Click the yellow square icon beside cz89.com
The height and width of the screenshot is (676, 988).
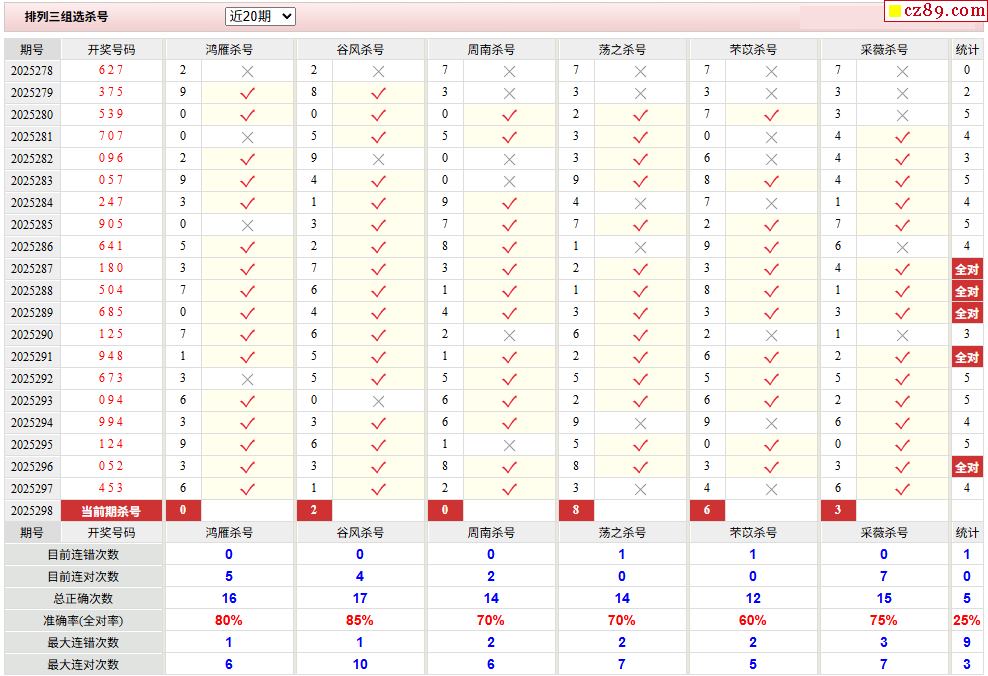point(894,11)
